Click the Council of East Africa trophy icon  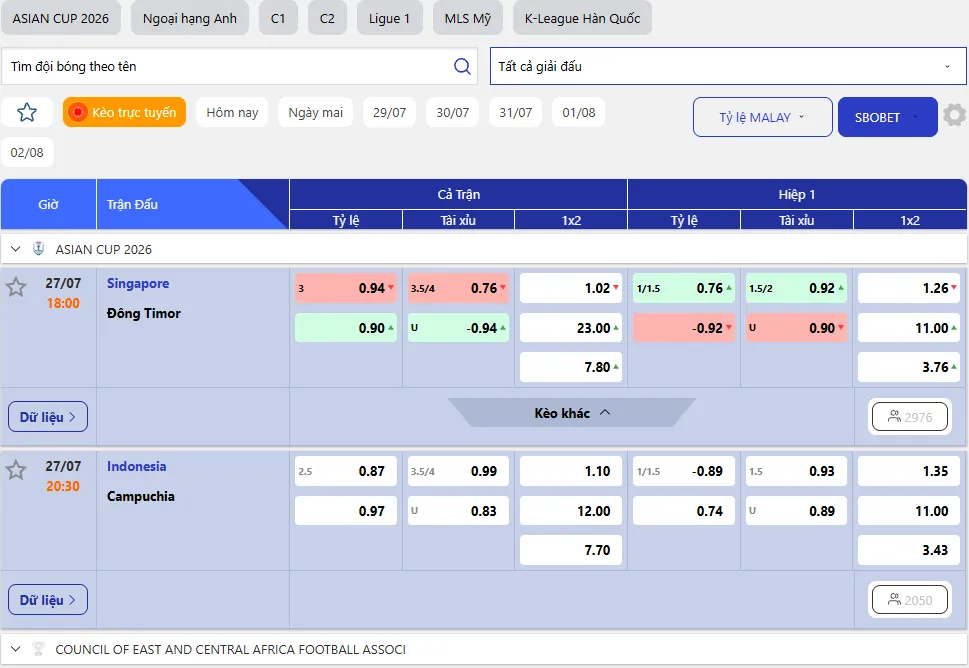(x=38, y=649)
